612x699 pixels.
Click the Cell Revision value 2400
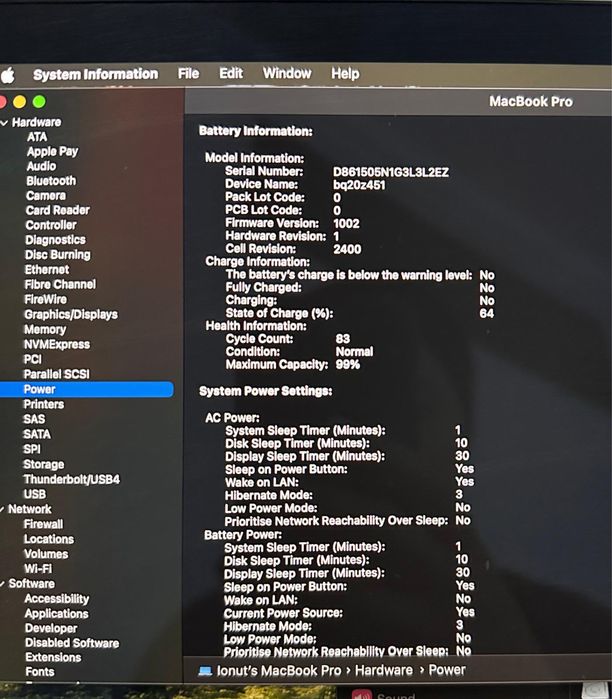pos(347,249)
